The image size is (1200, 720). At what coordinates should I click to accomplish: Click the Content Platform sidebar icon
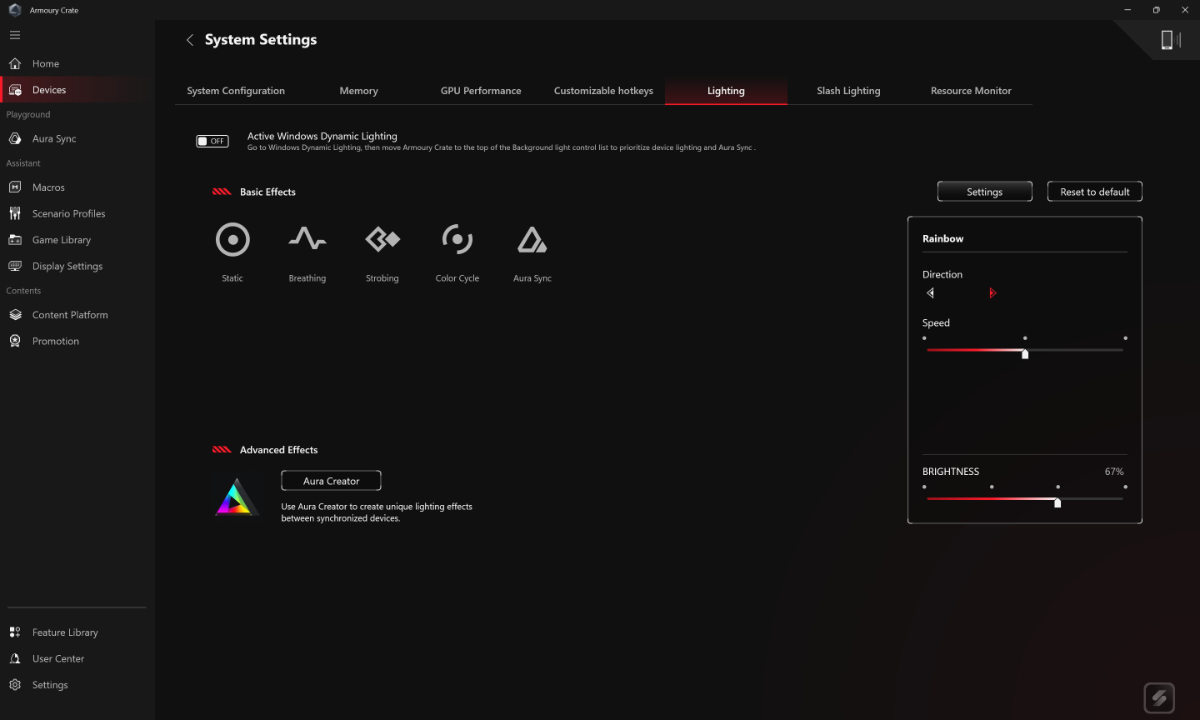click(15, 315)
